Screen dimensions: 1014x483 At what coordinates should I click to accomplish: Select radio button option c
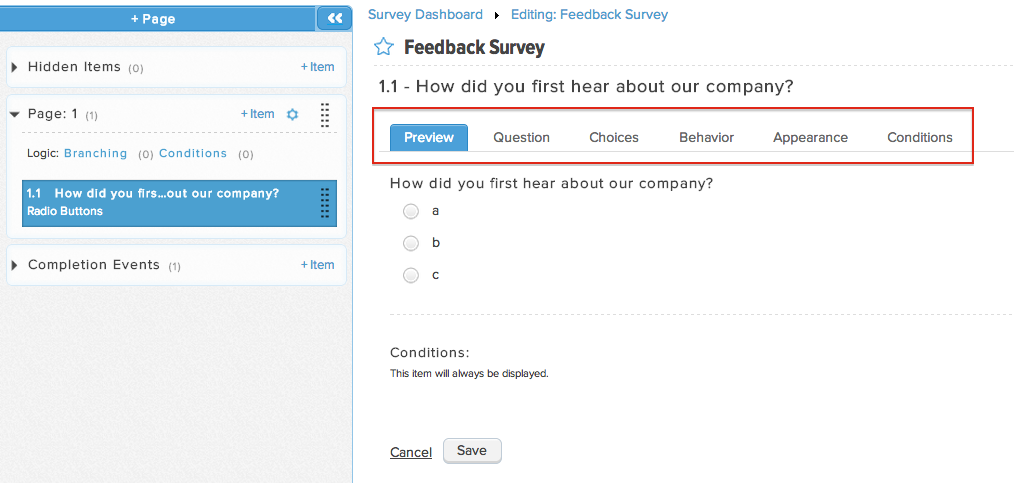click(411, 275)
